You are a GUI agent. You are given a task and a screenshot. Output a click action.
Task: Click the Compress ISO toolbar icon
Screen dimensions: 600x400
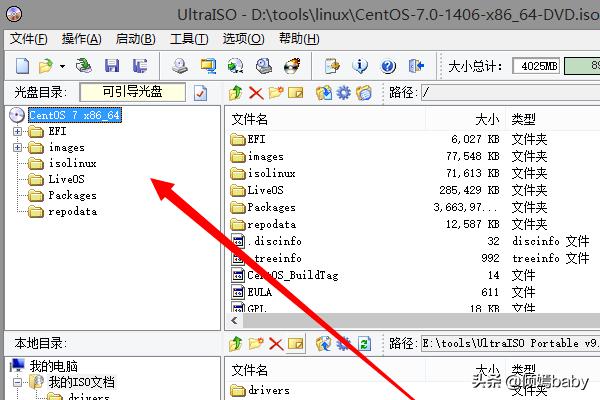[208, 66]
